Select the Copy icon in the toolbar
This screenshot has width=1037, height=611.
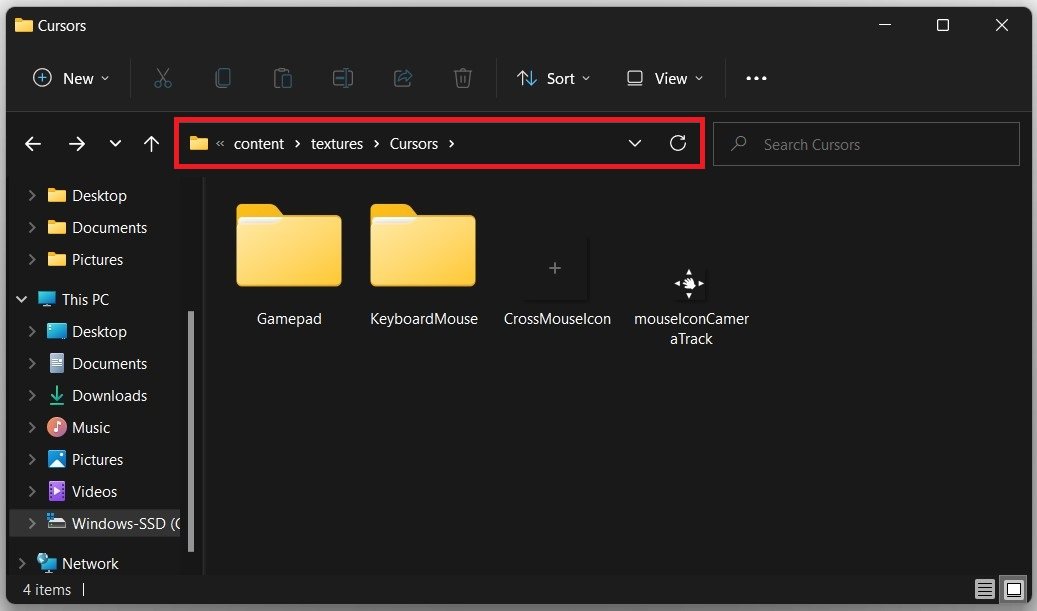click(223, 78)
